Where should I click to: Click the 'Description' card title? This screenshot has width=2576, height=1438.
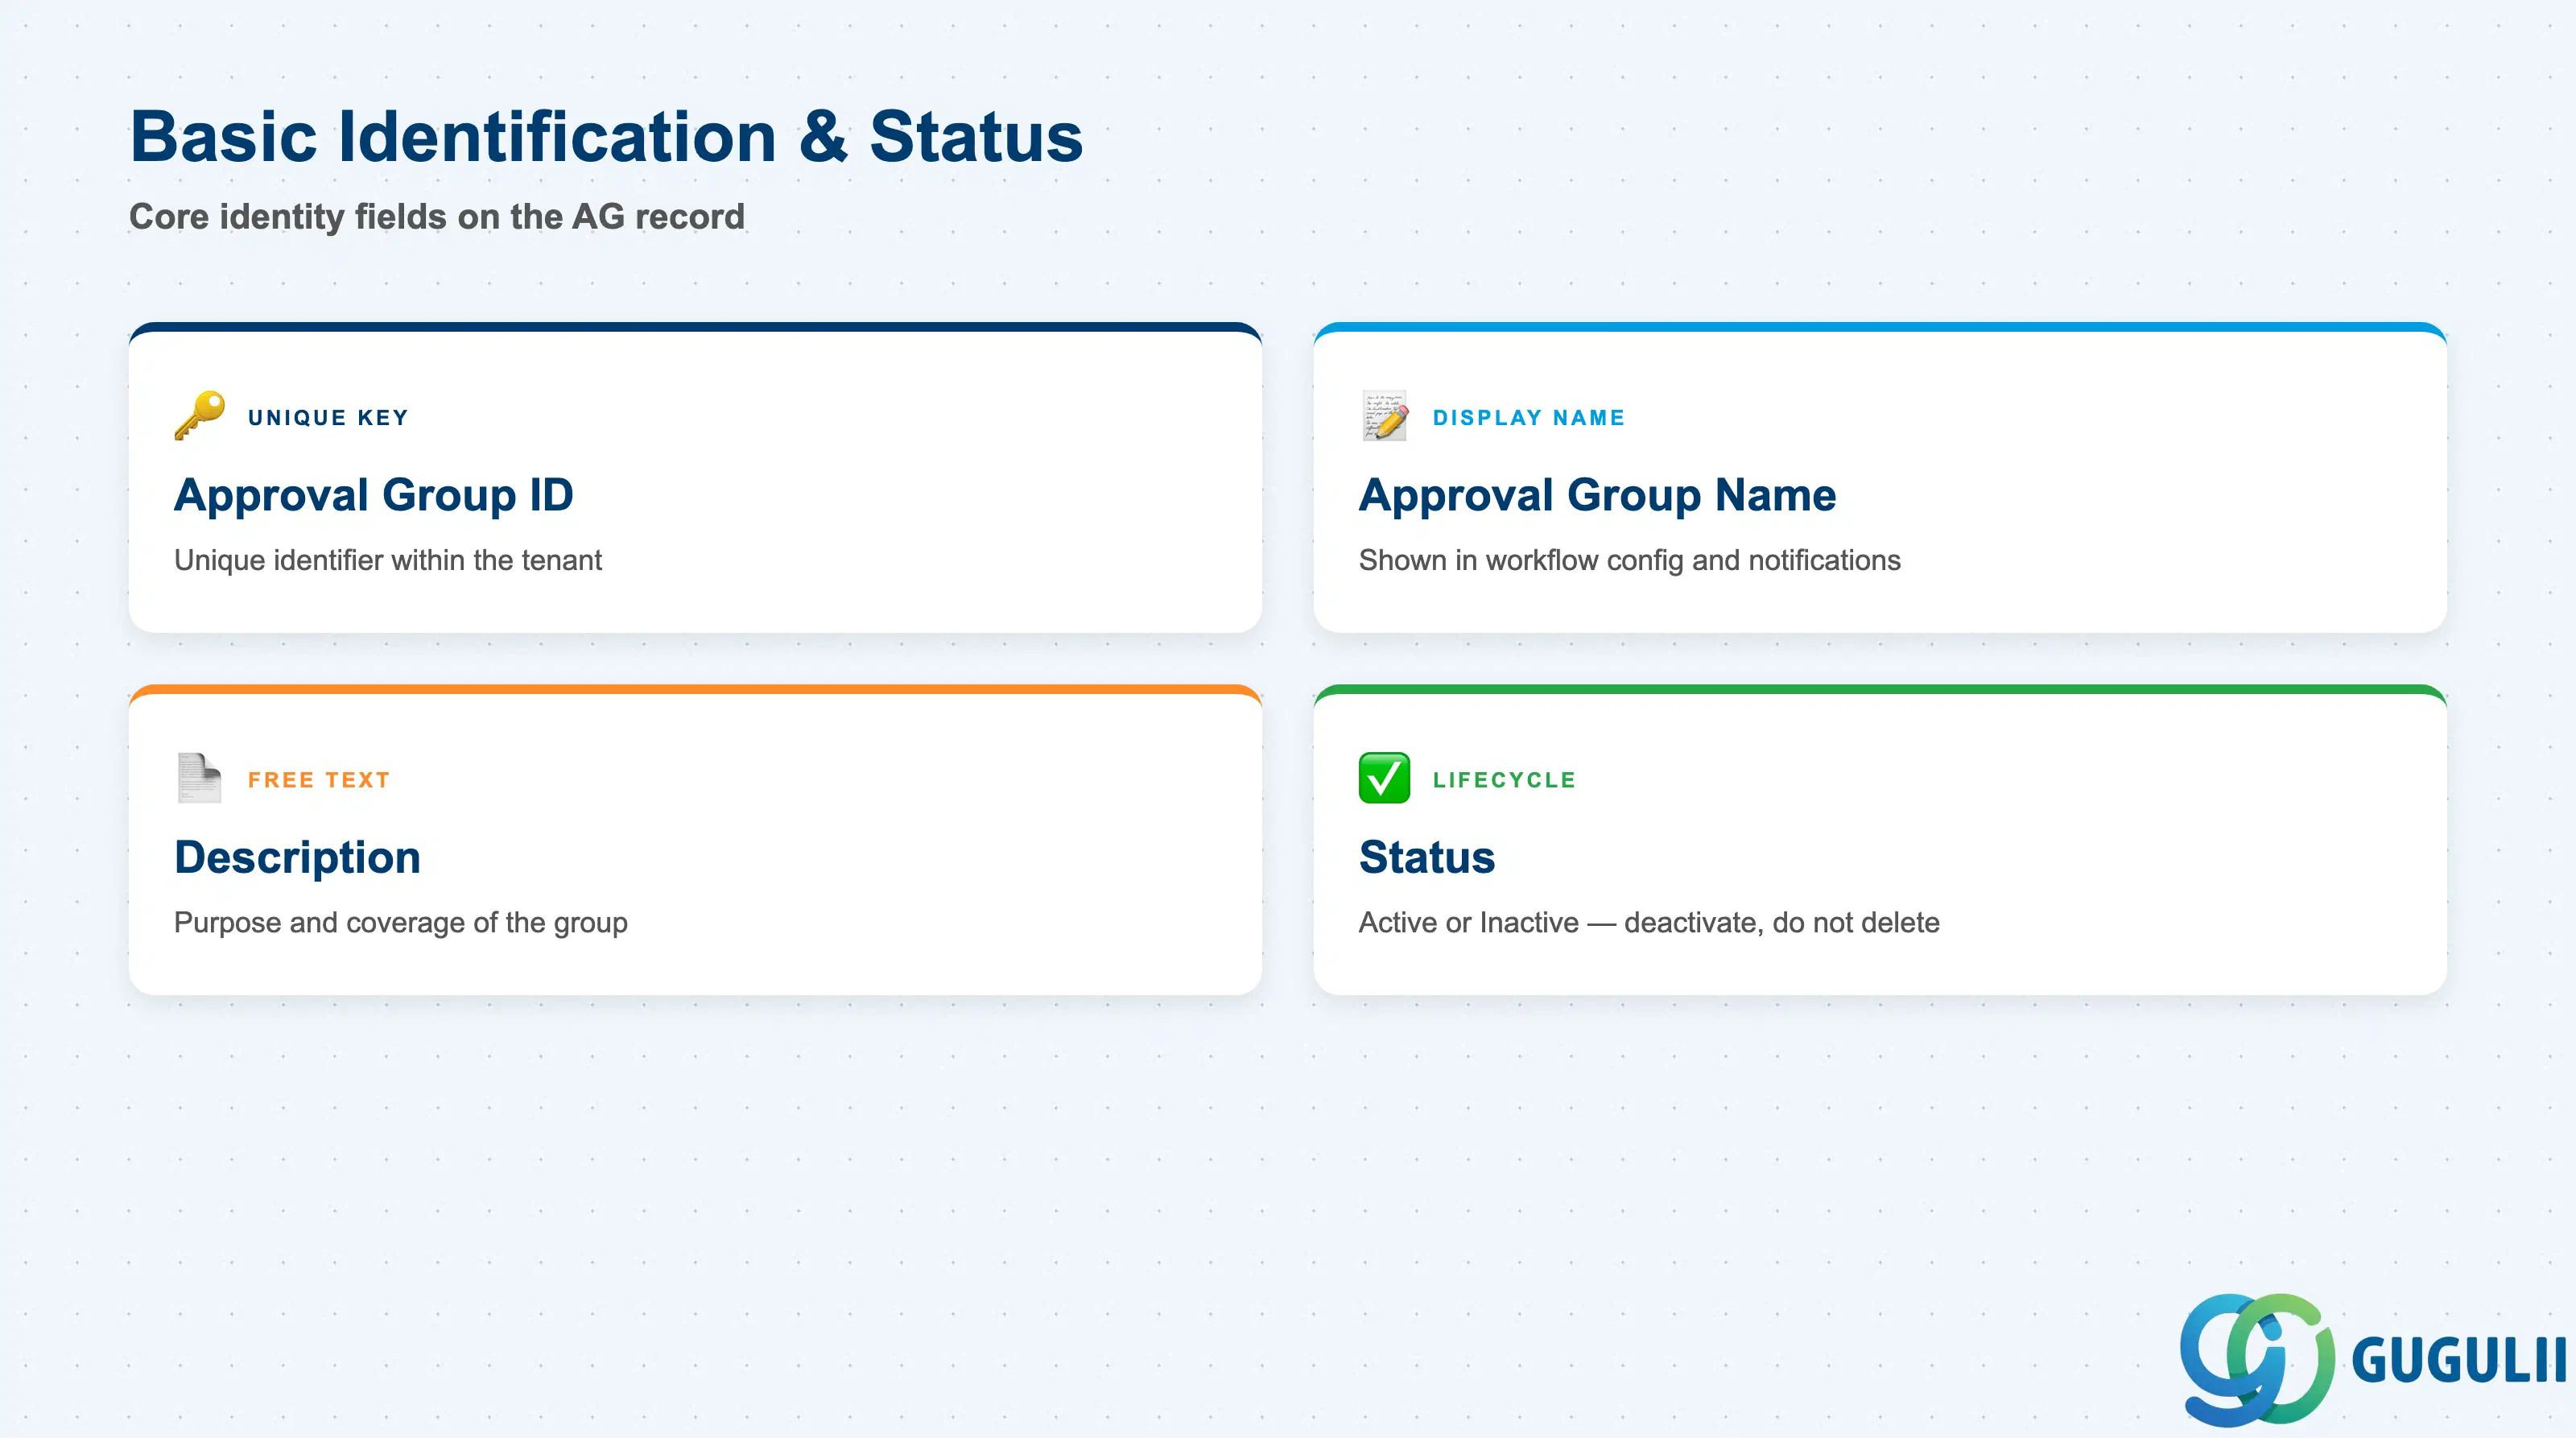tap(297, 858)
